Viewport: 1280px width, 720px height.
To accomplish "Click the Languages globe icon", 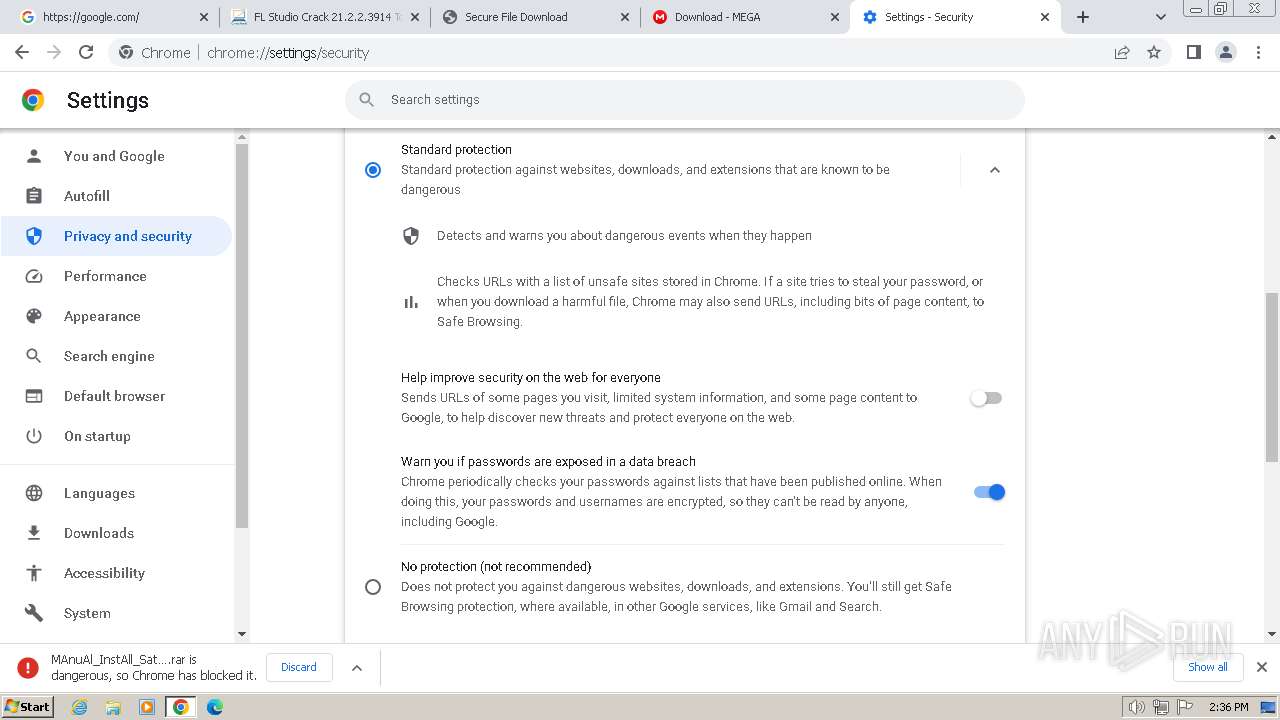I will (34, 493).
